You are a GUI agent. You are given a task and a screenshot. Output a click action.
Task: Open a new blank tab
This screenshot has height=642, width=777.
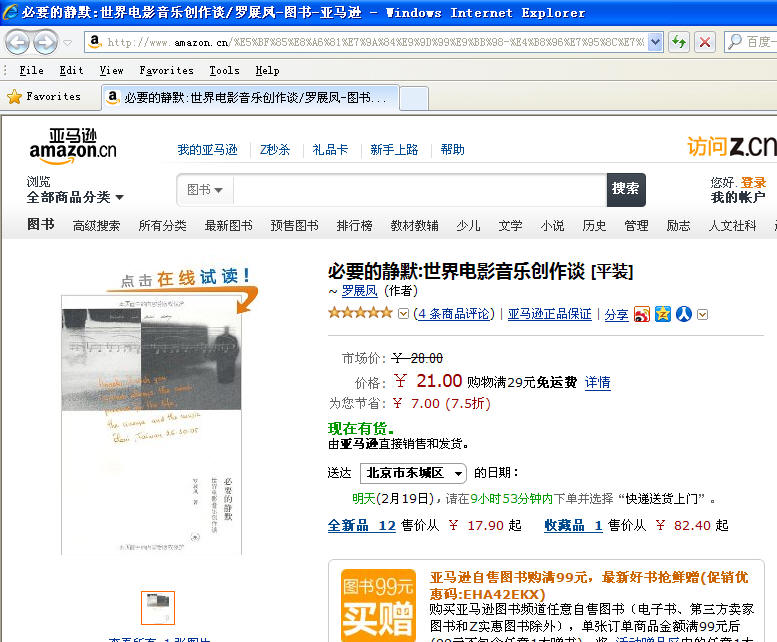tap(414, 98)
